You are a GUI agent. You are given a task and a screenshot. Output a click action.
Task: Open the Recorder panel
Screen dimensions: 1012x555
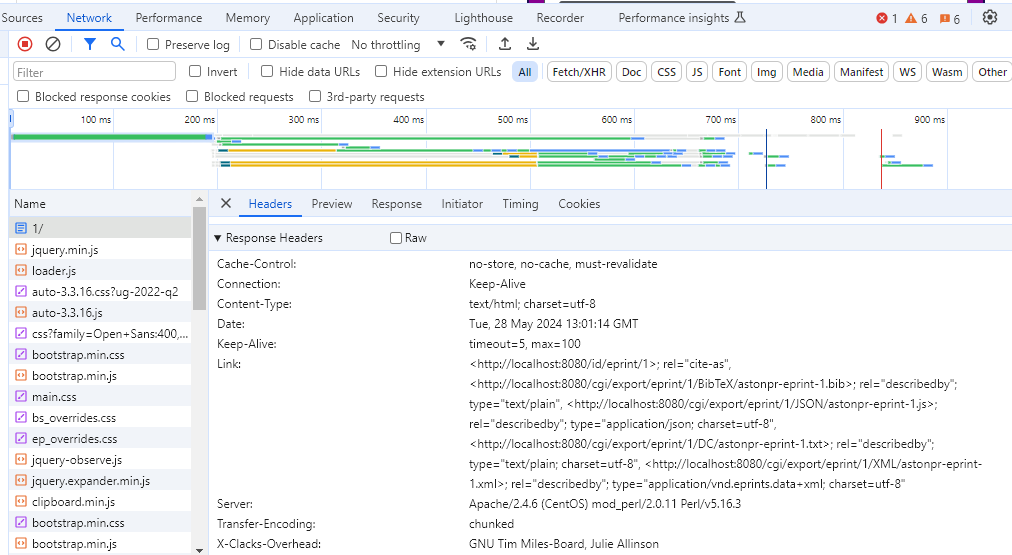click(x=560, y=18)
